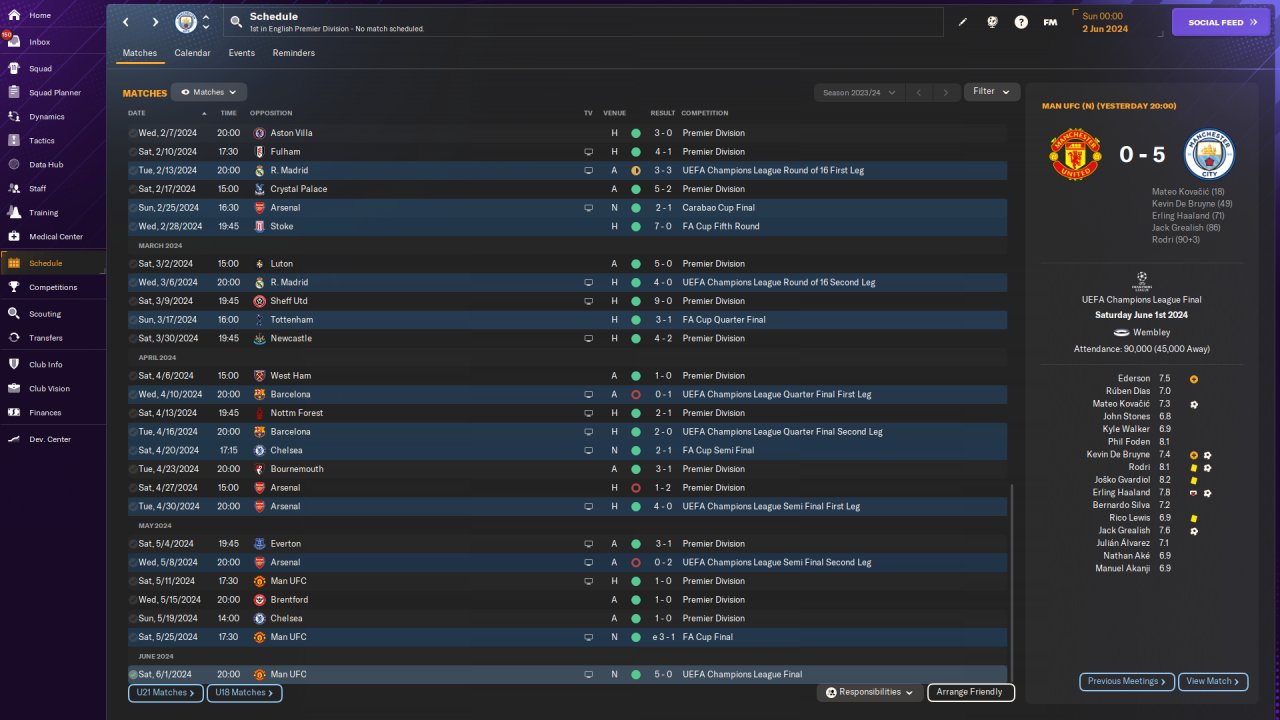
Task: Toggle the row marker for Sat, 3/2/2024
Action: pos(133,264)
